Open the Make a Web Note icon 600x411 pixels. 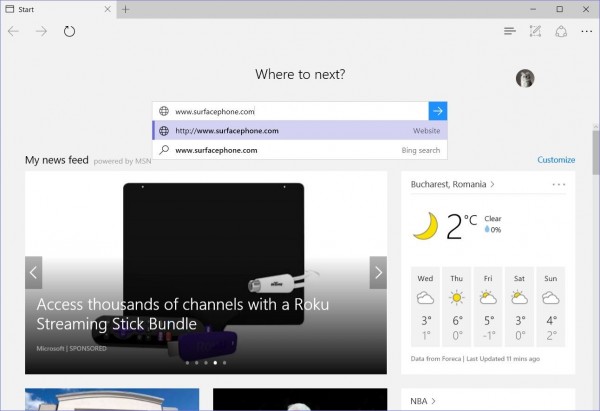click(536, 31)
